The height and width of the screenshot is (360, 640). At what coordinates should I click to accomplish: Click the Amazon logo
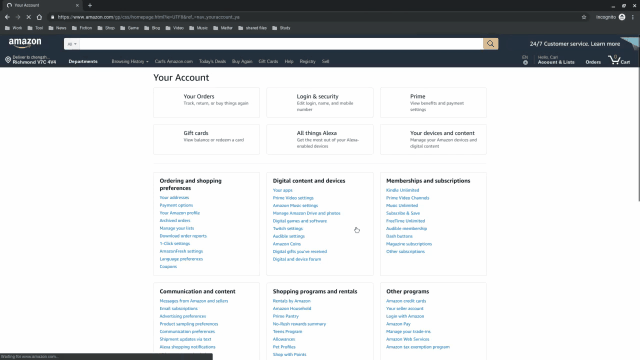[x=25, y=42]
